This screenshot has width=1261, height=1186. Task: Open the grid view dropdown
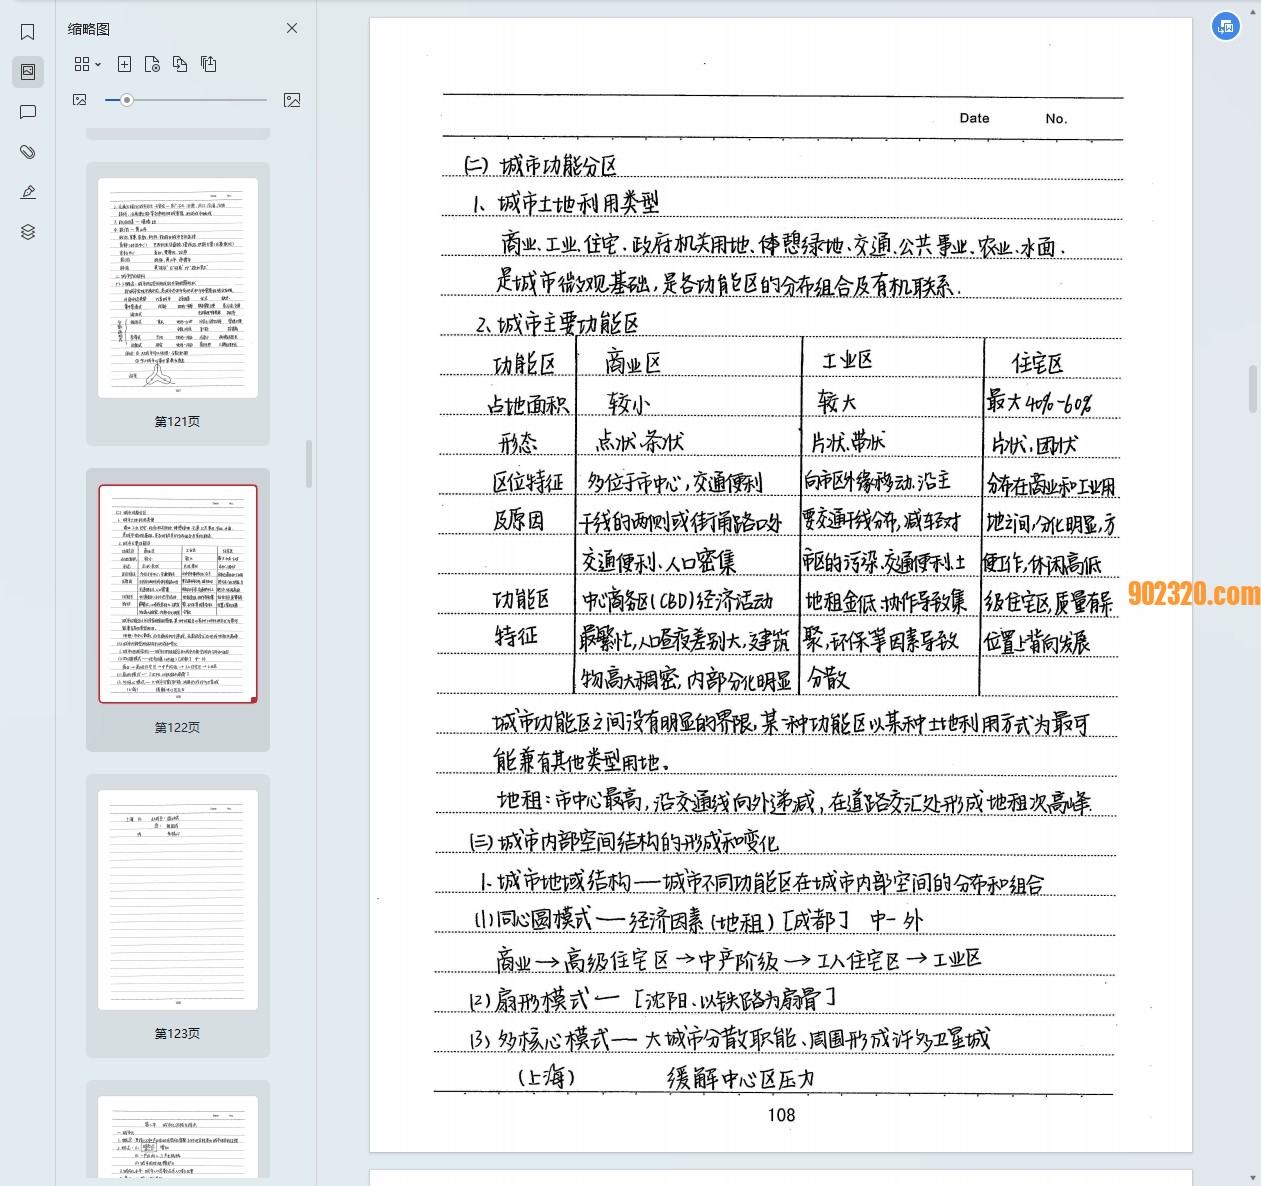[86, 63]
